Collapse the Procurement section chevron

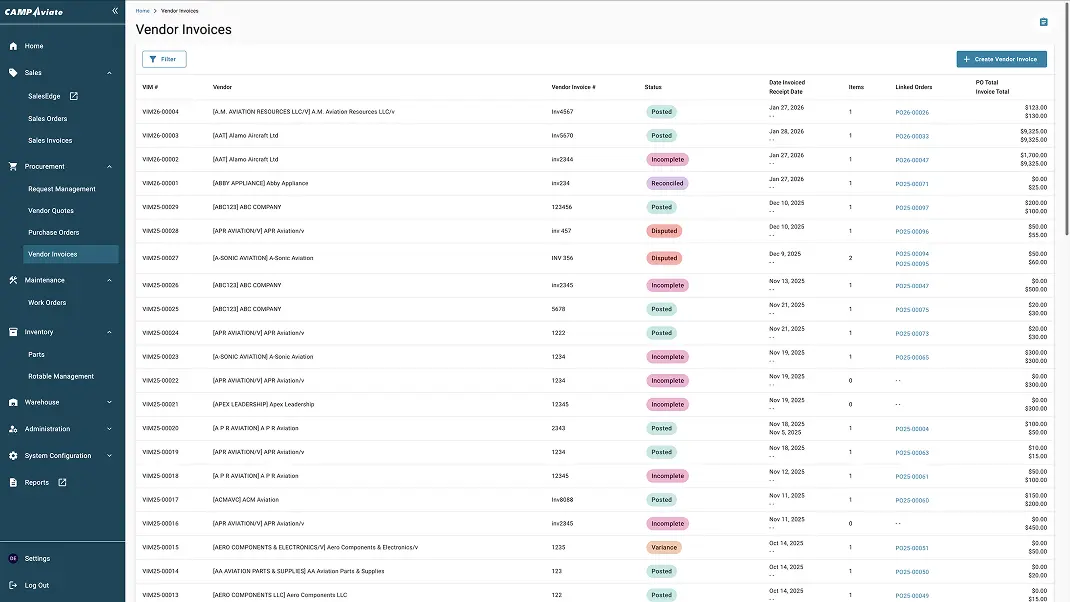[109, 167]
